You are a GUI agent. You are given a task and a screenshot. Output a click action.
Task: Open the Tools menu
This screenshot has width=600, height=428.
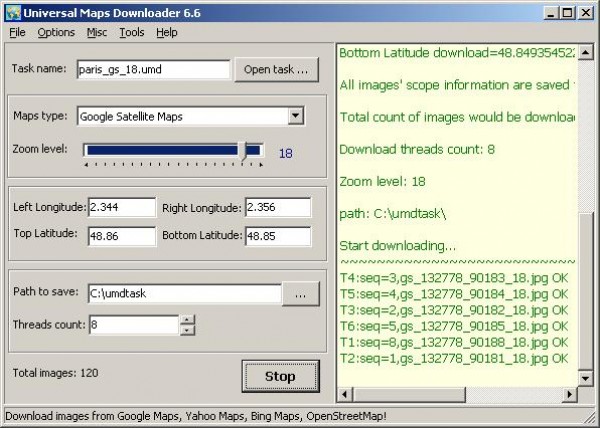pyautogui.click(x=132, y=33)
